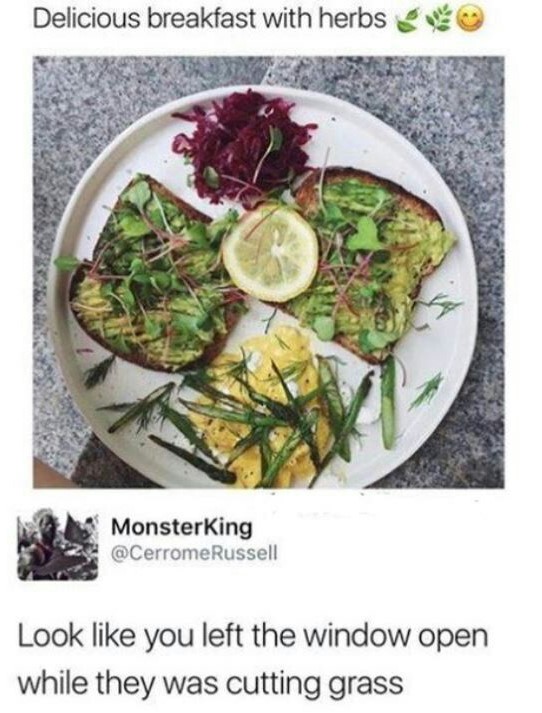Click the herb sprig emoji in caption
Image resolution: width=542 pixels, height=713 pixels.
tap(439, 21)
